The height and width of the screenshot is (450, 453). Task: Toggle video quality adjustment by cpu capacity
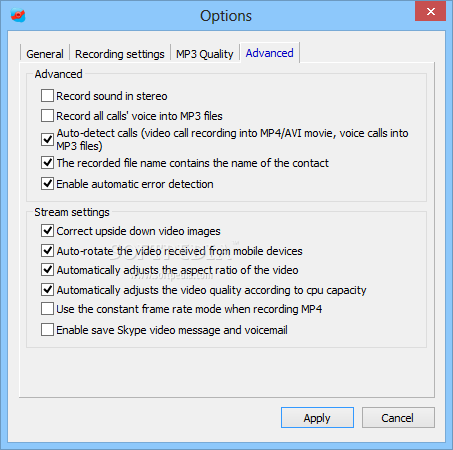point(47,290)
